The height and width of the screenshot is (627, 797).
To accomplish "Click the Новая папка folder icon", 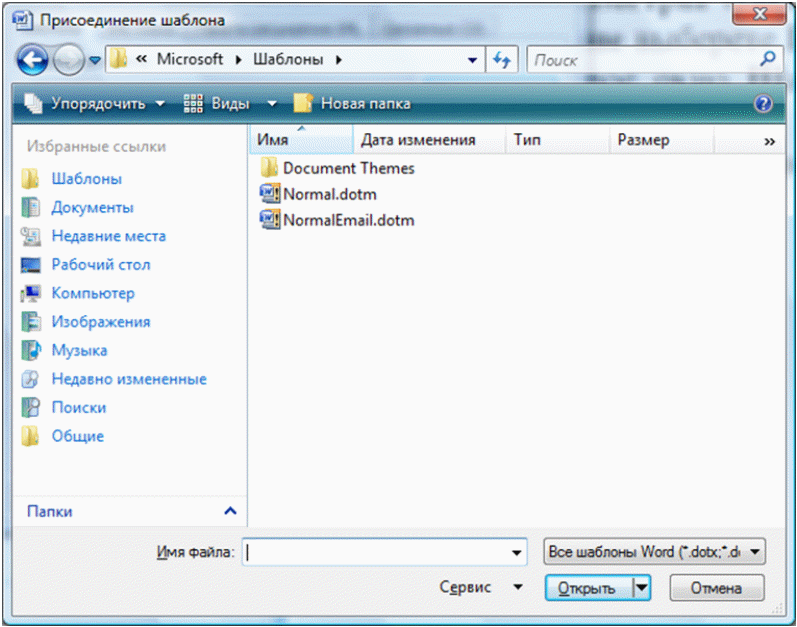I will [x=303, y=103].
